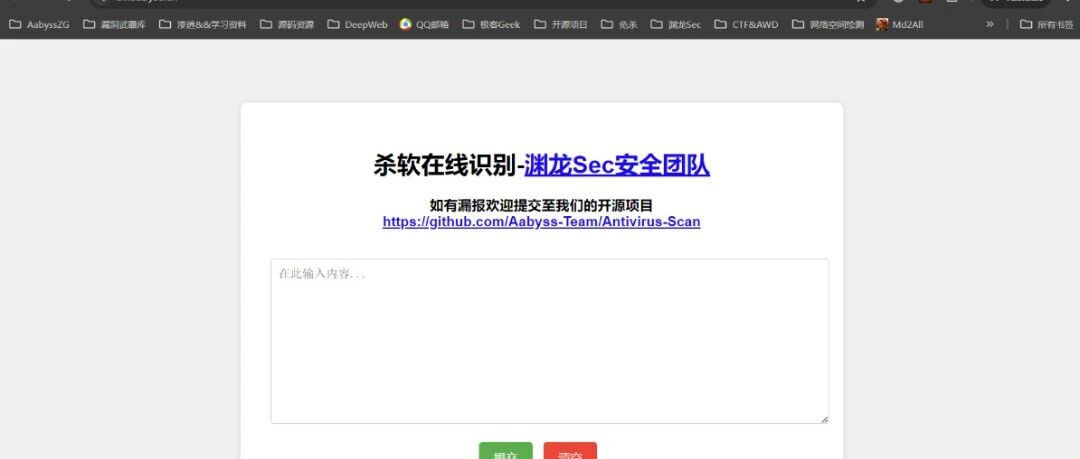Screen dimensions: 1080x459
Task: Open the DeepWeb bookmark folder
Action: point(357,24)
